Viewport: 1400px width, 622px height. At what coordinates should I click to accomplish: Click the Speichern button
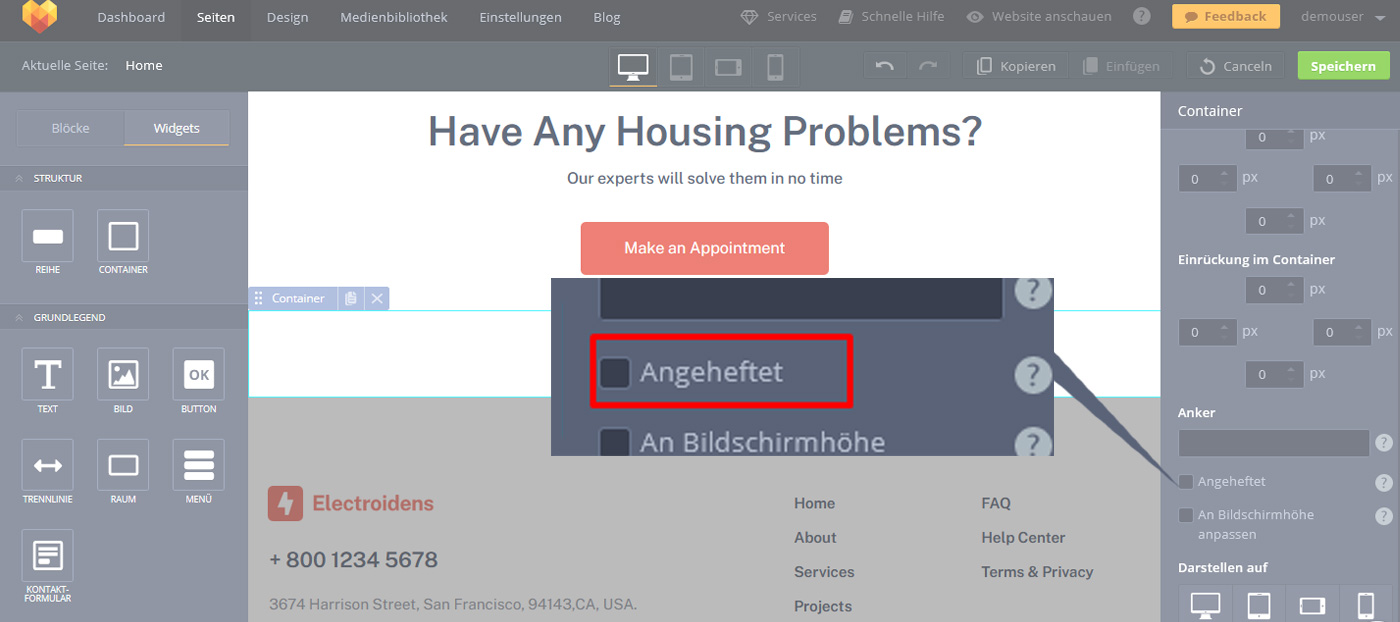tap(1342, 66)
